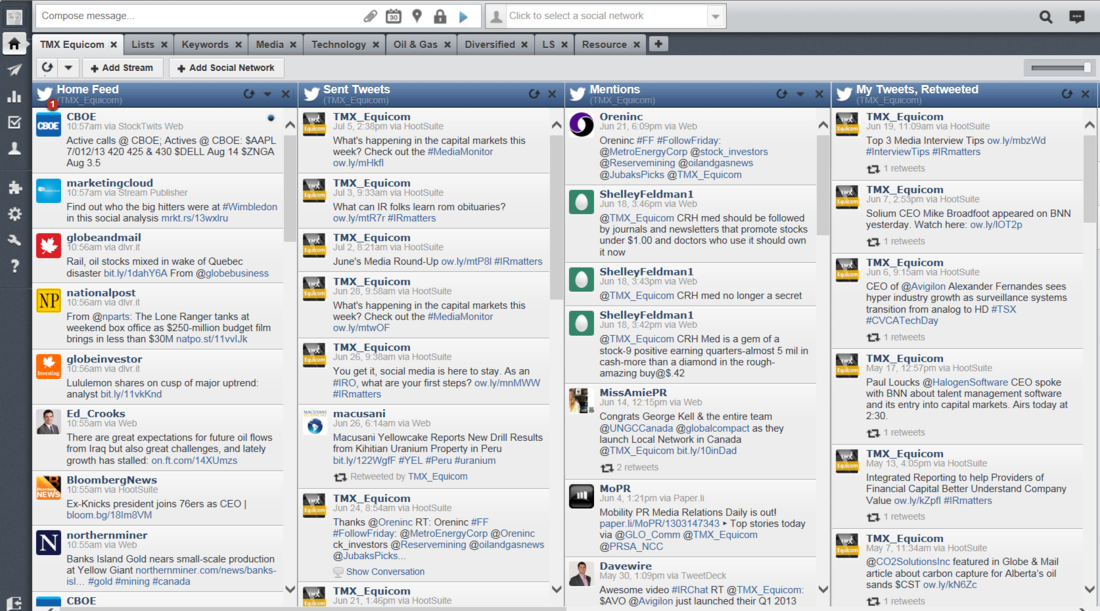
Task: Click scroll down arrow in Sent Tweets
Action: pos(556,589)
